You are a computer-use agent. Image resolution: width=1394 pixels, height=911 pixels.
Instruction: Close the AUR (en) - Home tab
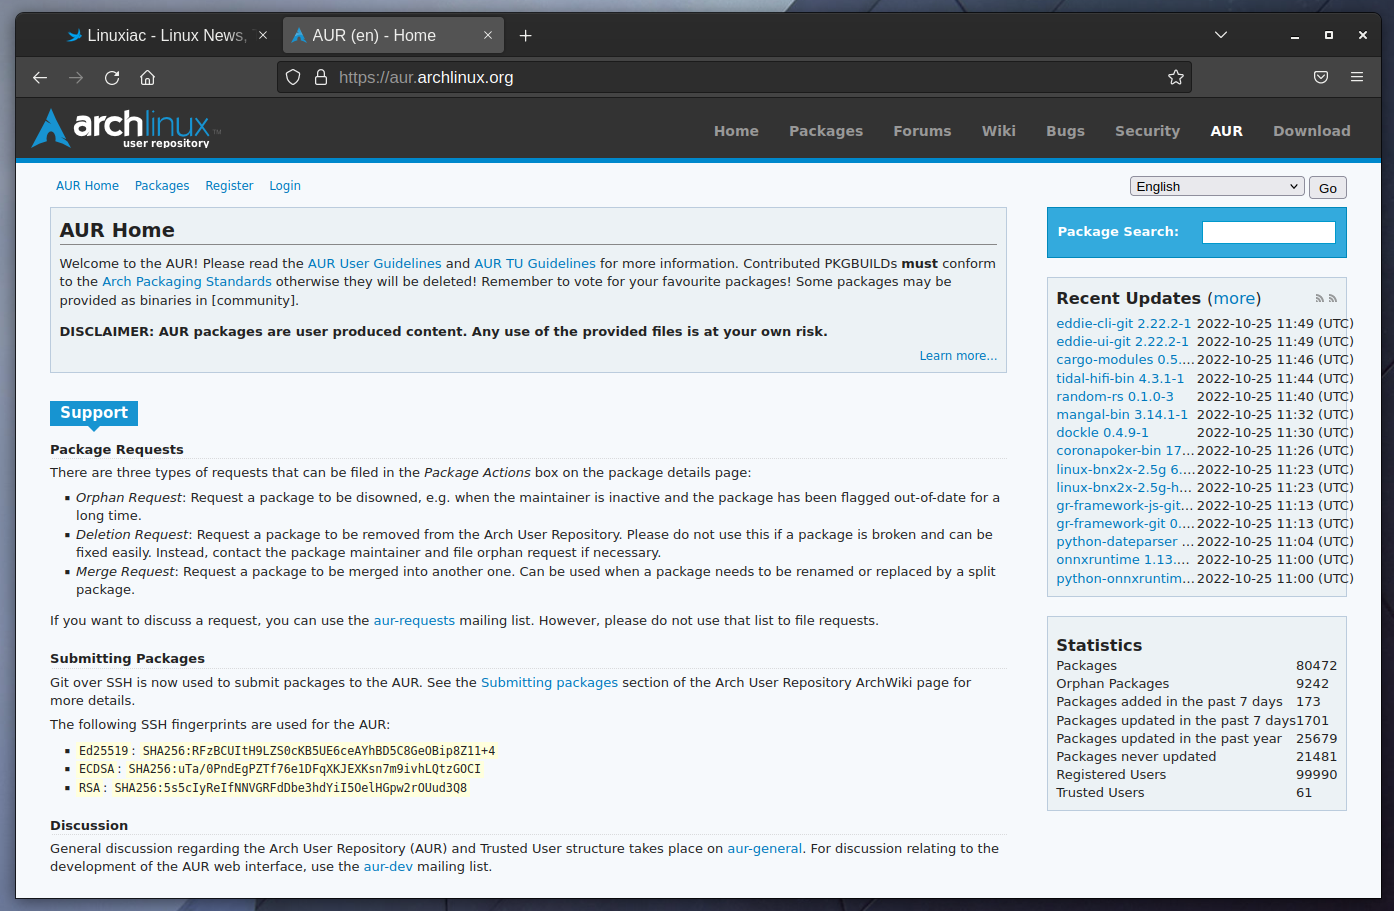point(488,35)
